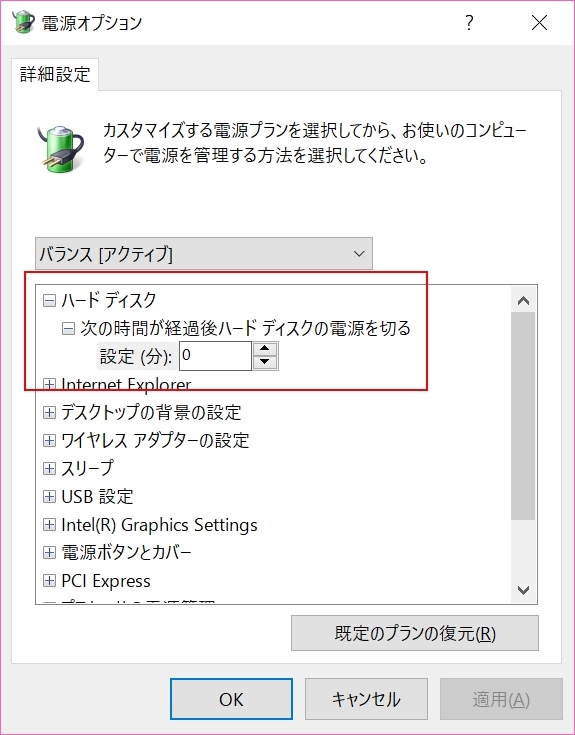Collapse the ハード ディスク tree node
The height and width of the screenshot is (735, 575).
click(x=49, y=300)
